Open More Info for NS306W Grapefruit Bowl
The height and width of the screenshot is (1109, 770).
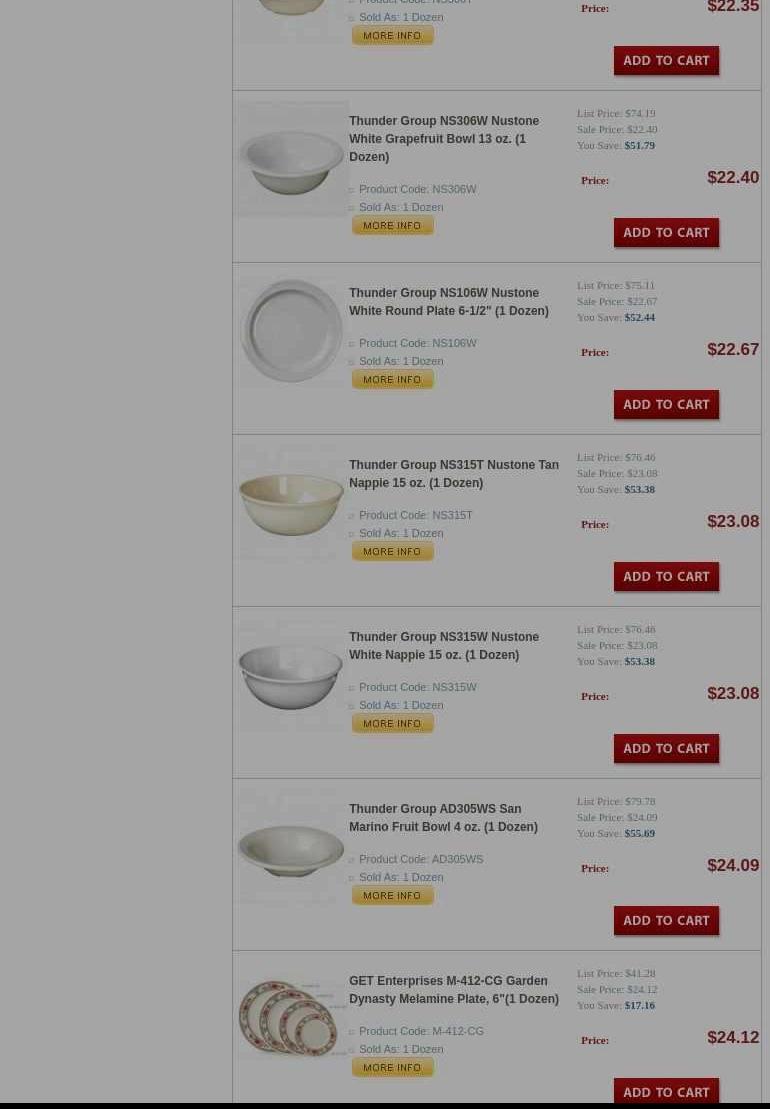[392, 226]
